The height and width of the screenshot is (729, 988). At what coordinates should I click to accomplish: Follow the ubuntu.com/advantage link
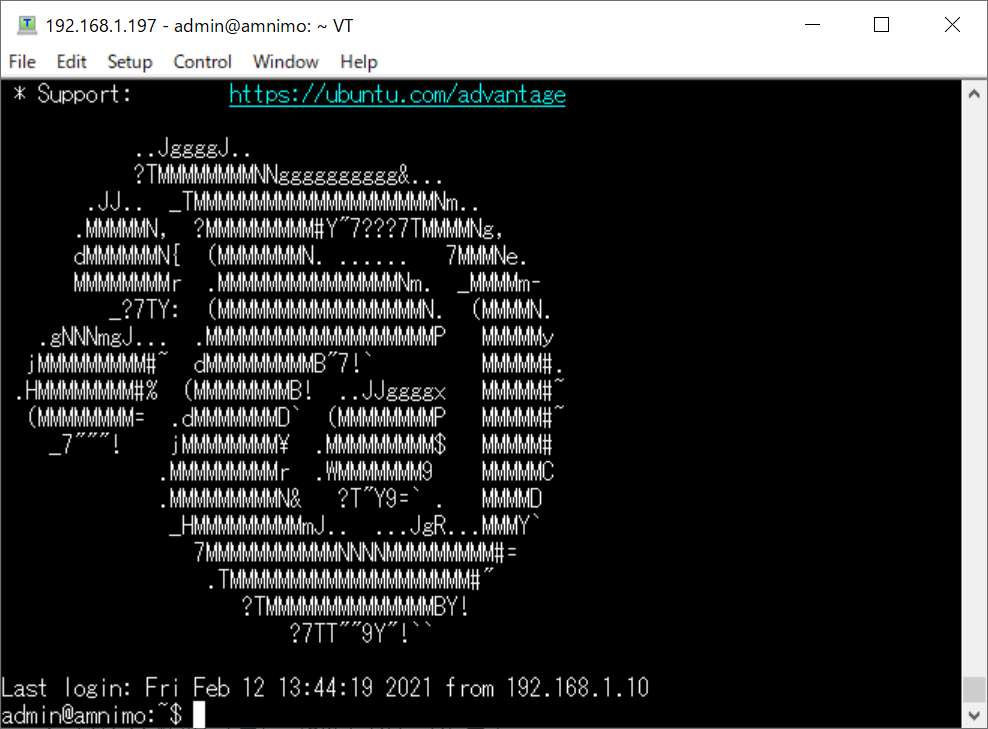click(x=397, y=95)
